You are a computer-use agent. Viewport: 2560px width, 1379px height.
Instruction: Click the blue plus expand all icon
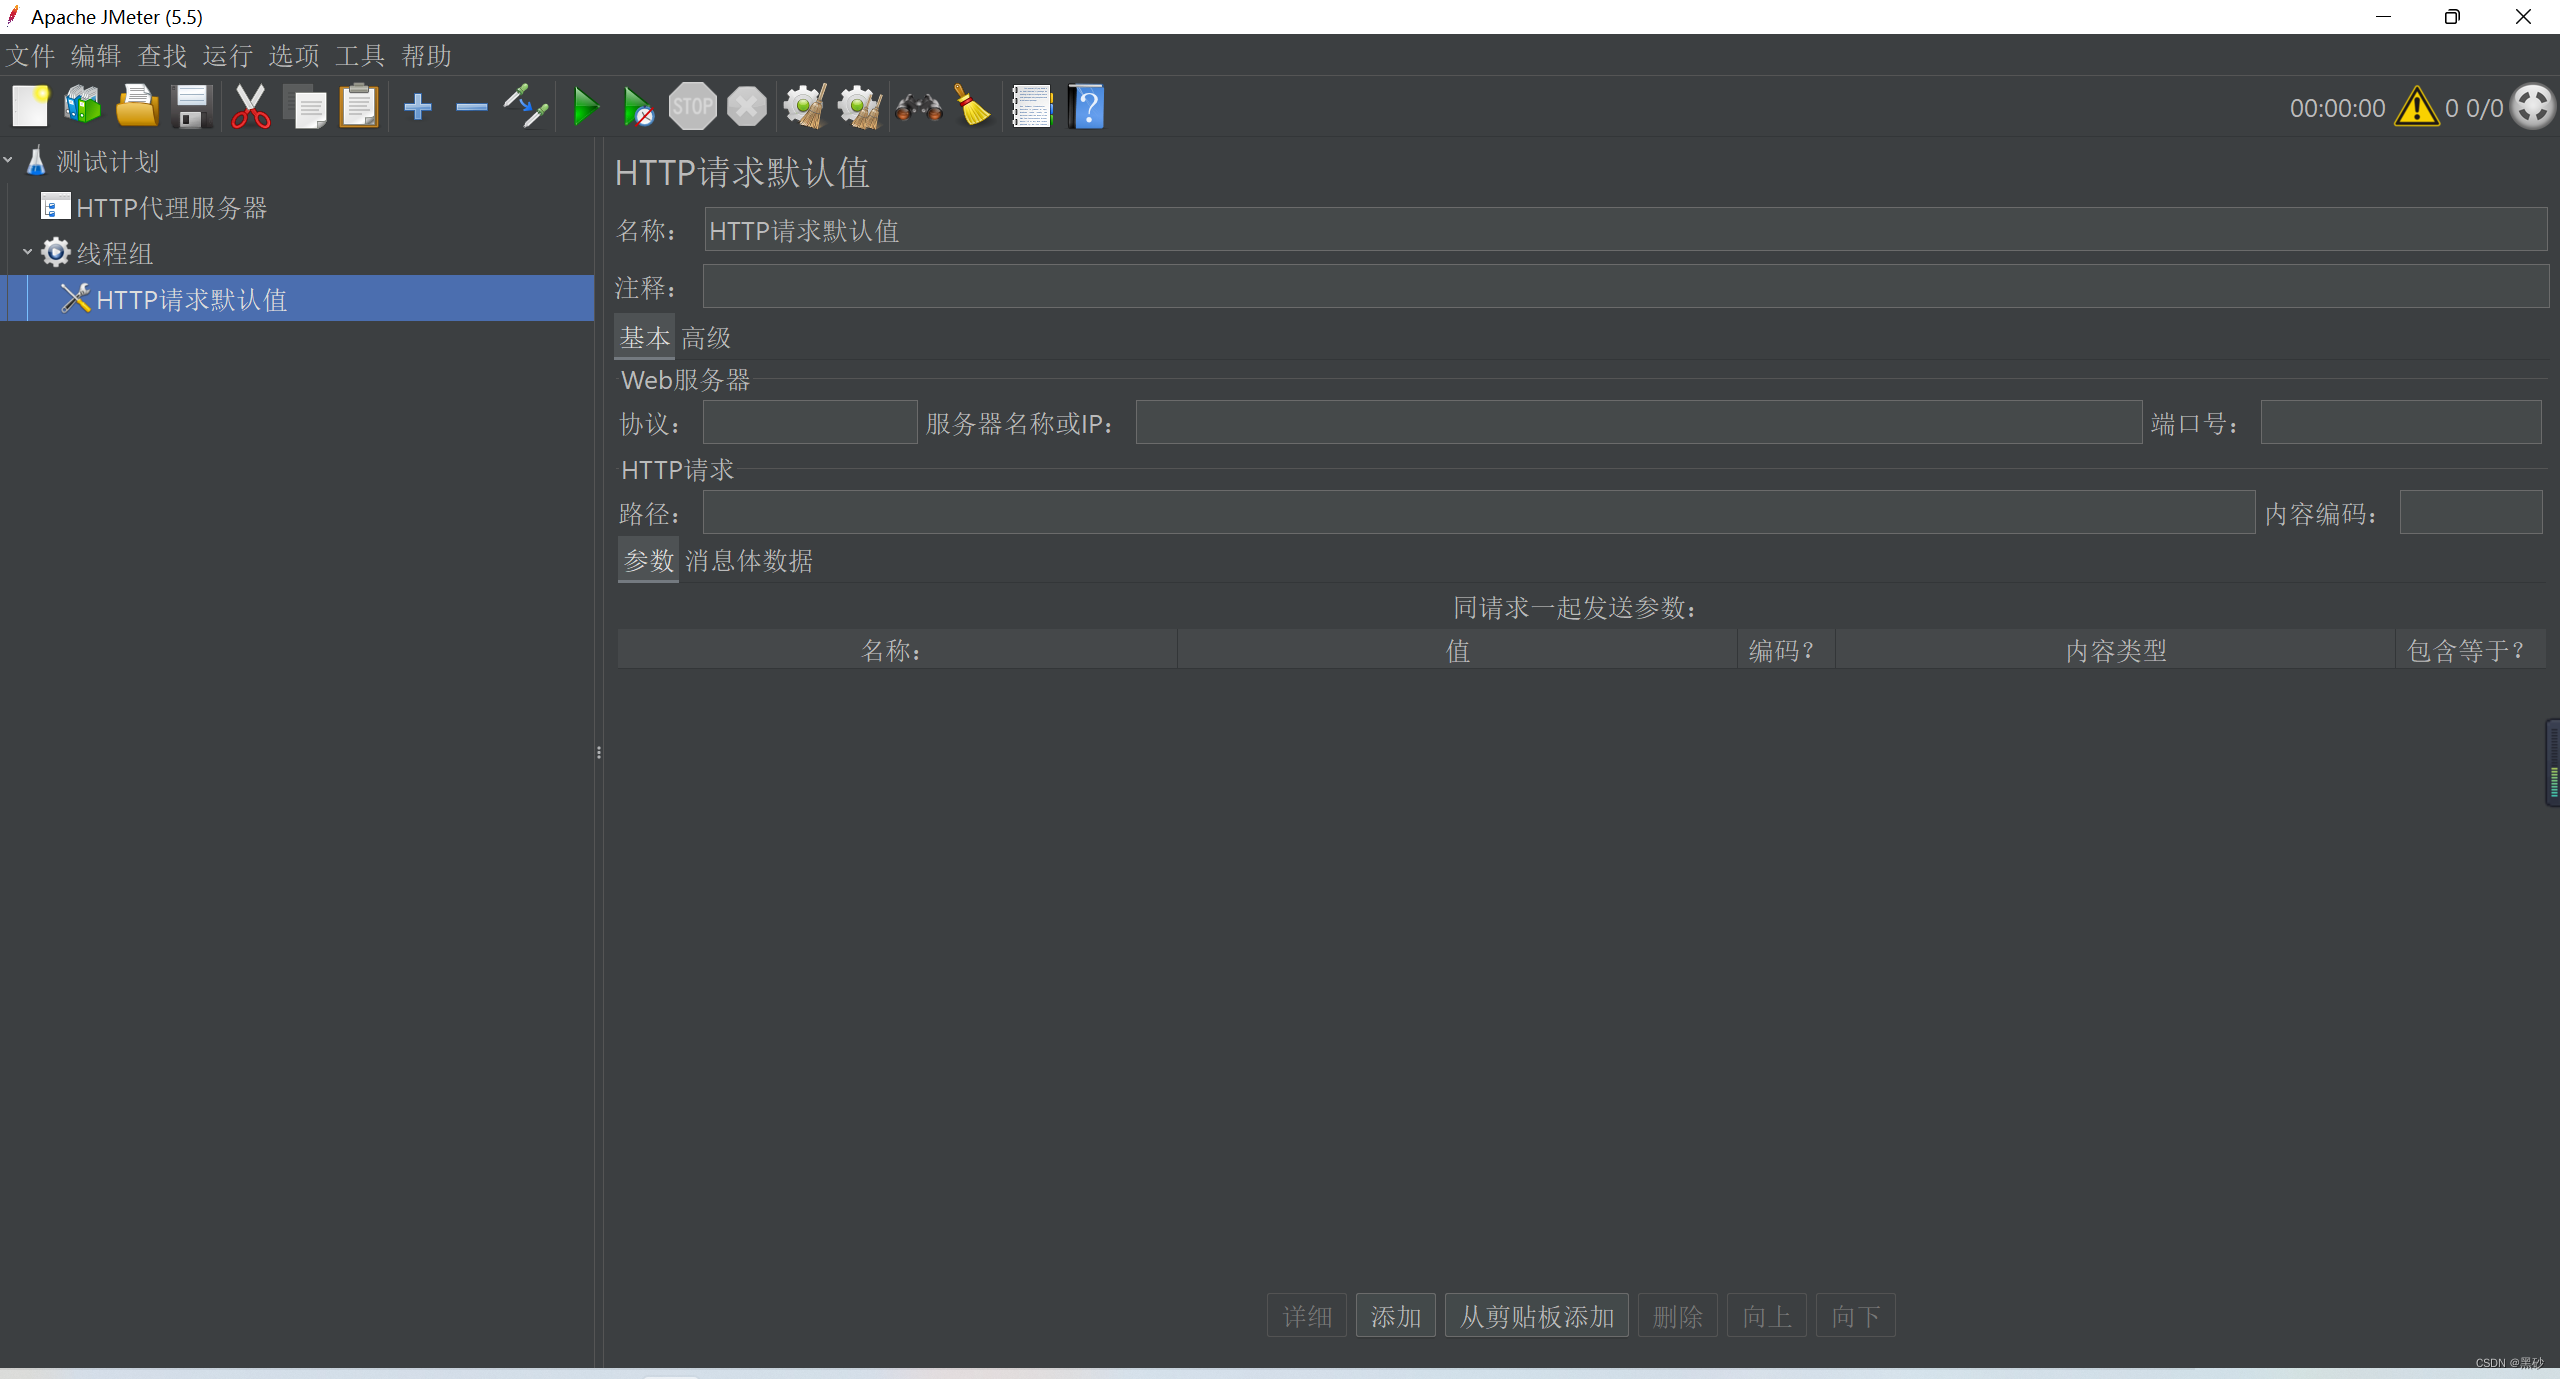tap(418, 107)
